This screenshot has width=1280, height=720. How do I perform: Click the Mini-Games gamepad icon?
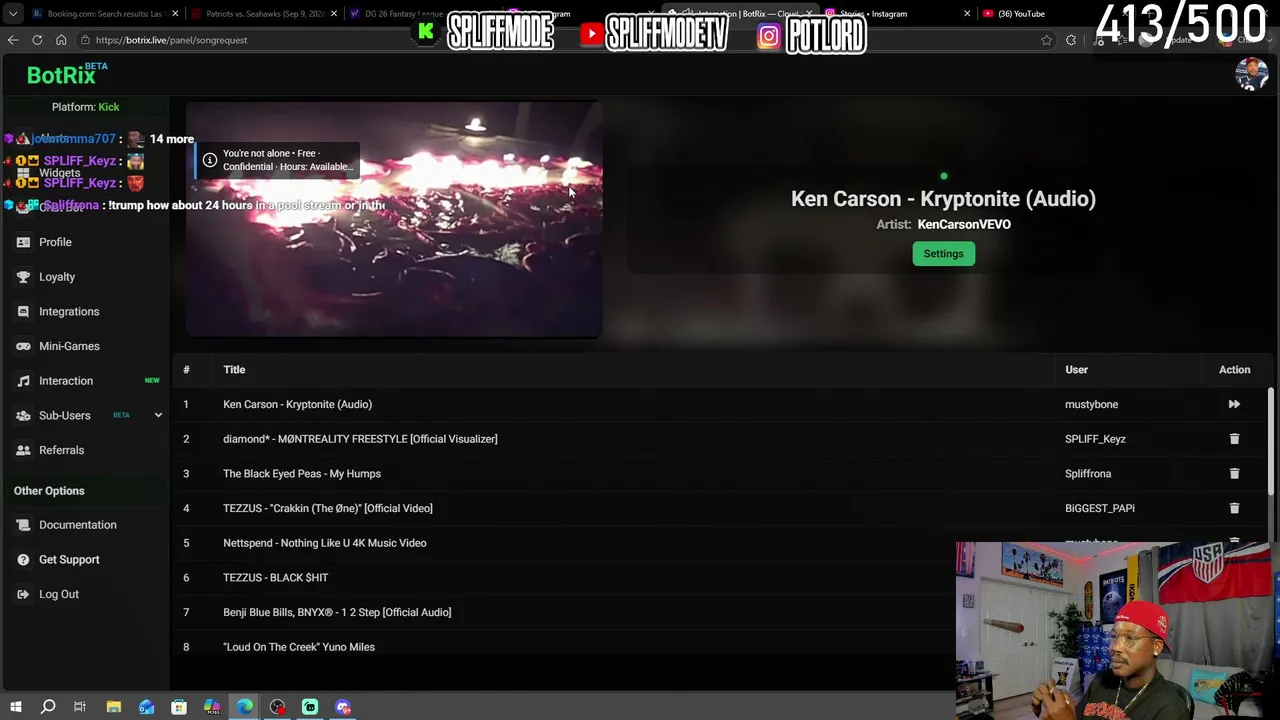click(23, 346)
